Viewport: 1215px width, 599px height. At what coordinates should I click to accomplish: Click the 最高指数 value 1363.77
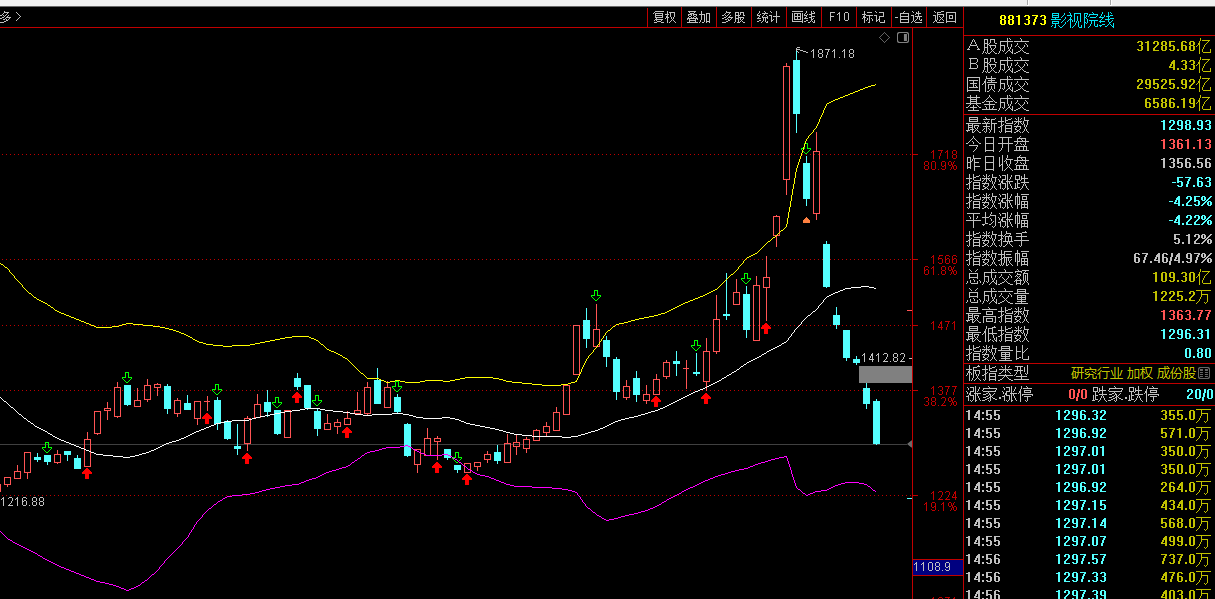click(x=1186, y=316)
